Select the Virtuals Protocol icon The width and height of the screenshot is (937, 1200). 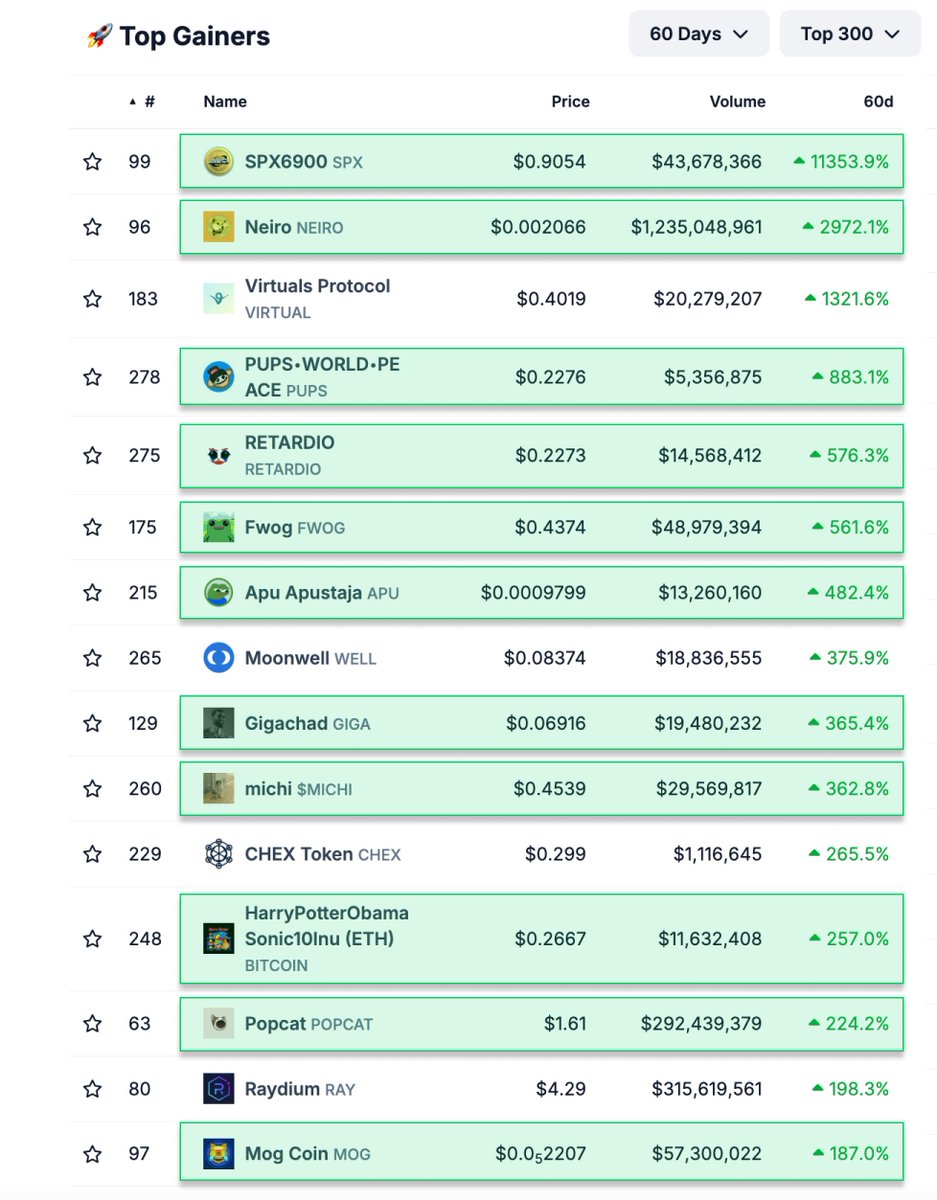click(x=218, y=297)
